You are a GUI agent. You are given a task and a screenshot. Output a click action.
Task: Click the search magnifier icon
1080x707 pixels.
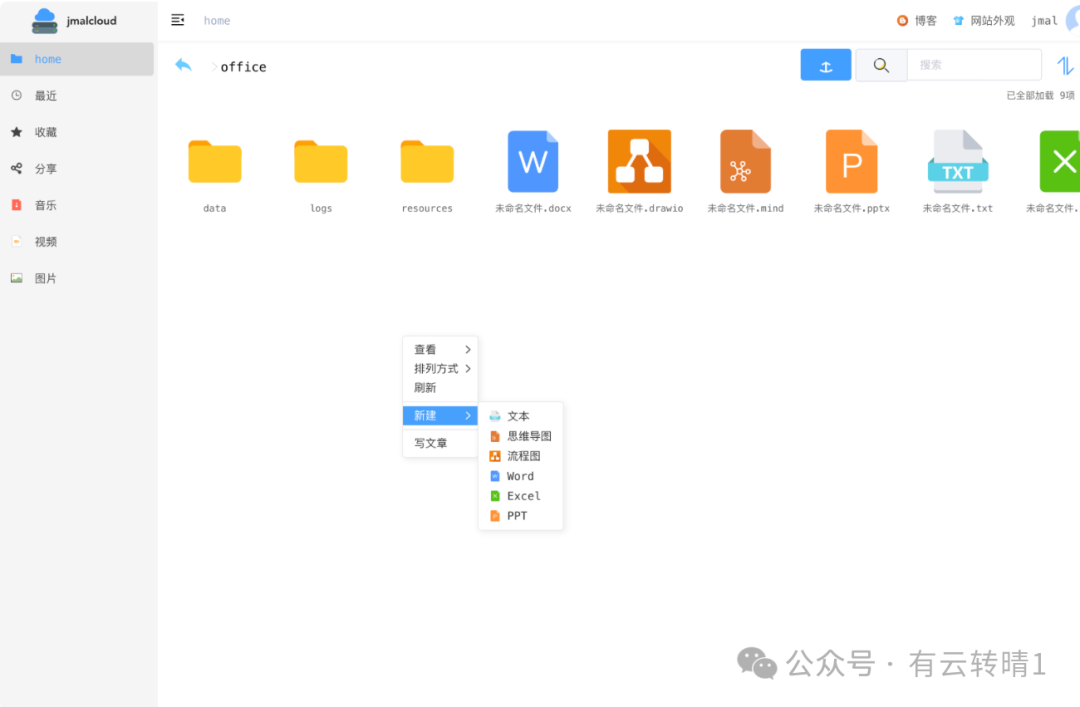880,64
